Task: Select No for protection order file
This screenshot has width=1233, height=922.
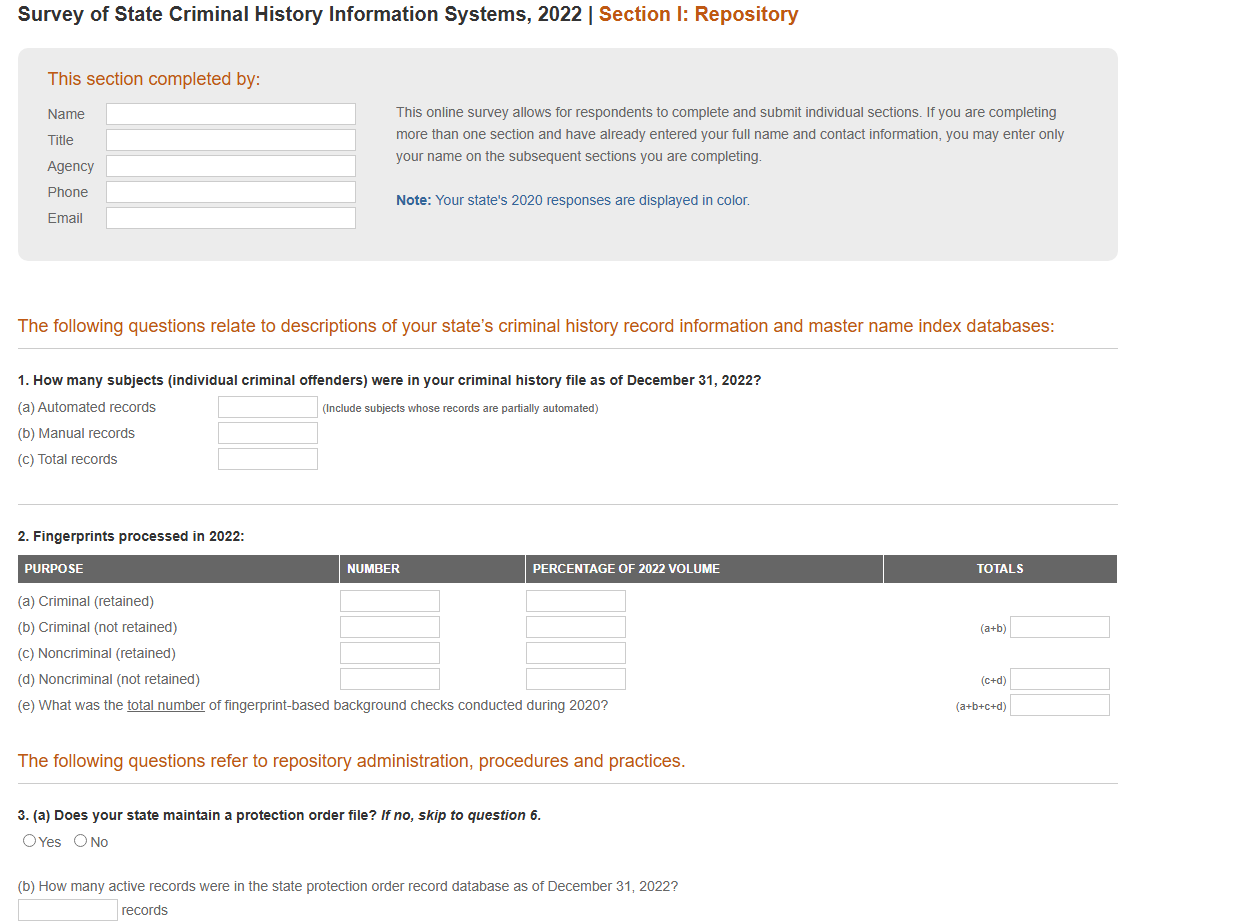Action: pyautogui.click(x=81, y=841)
